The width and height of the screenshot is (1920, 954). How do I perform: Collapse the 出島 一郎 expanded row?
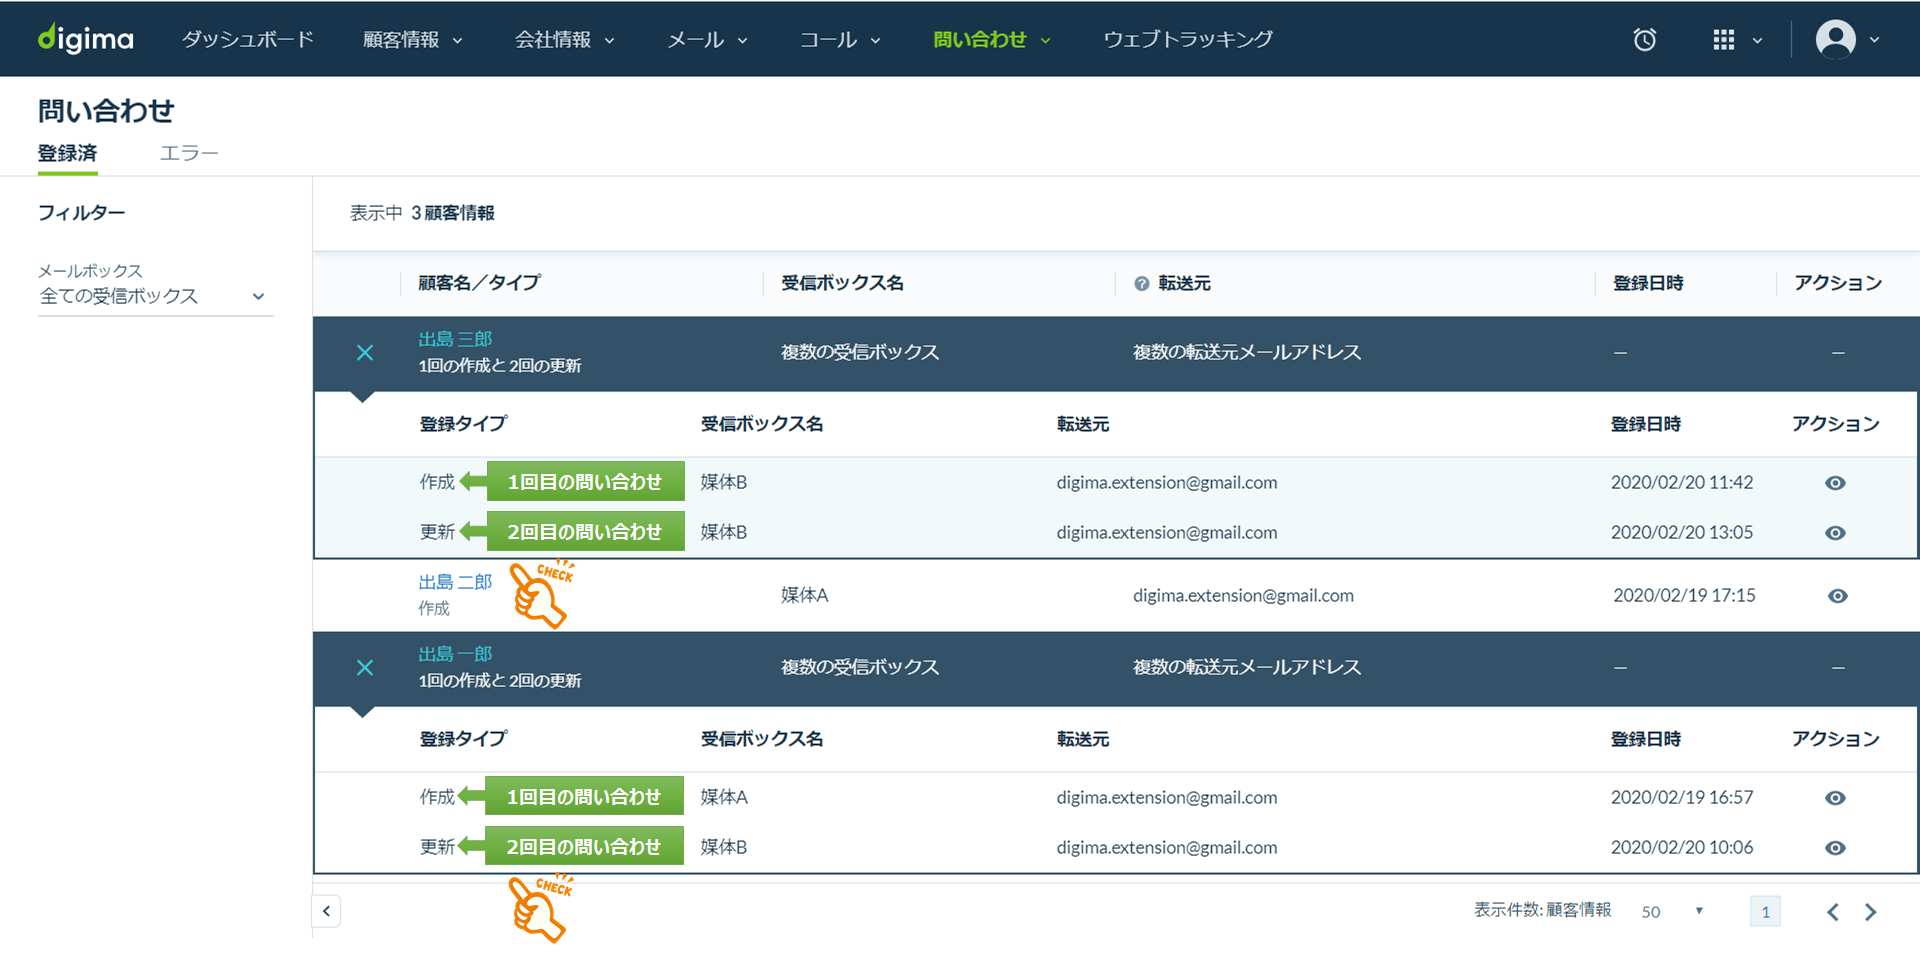click(365, 668)
